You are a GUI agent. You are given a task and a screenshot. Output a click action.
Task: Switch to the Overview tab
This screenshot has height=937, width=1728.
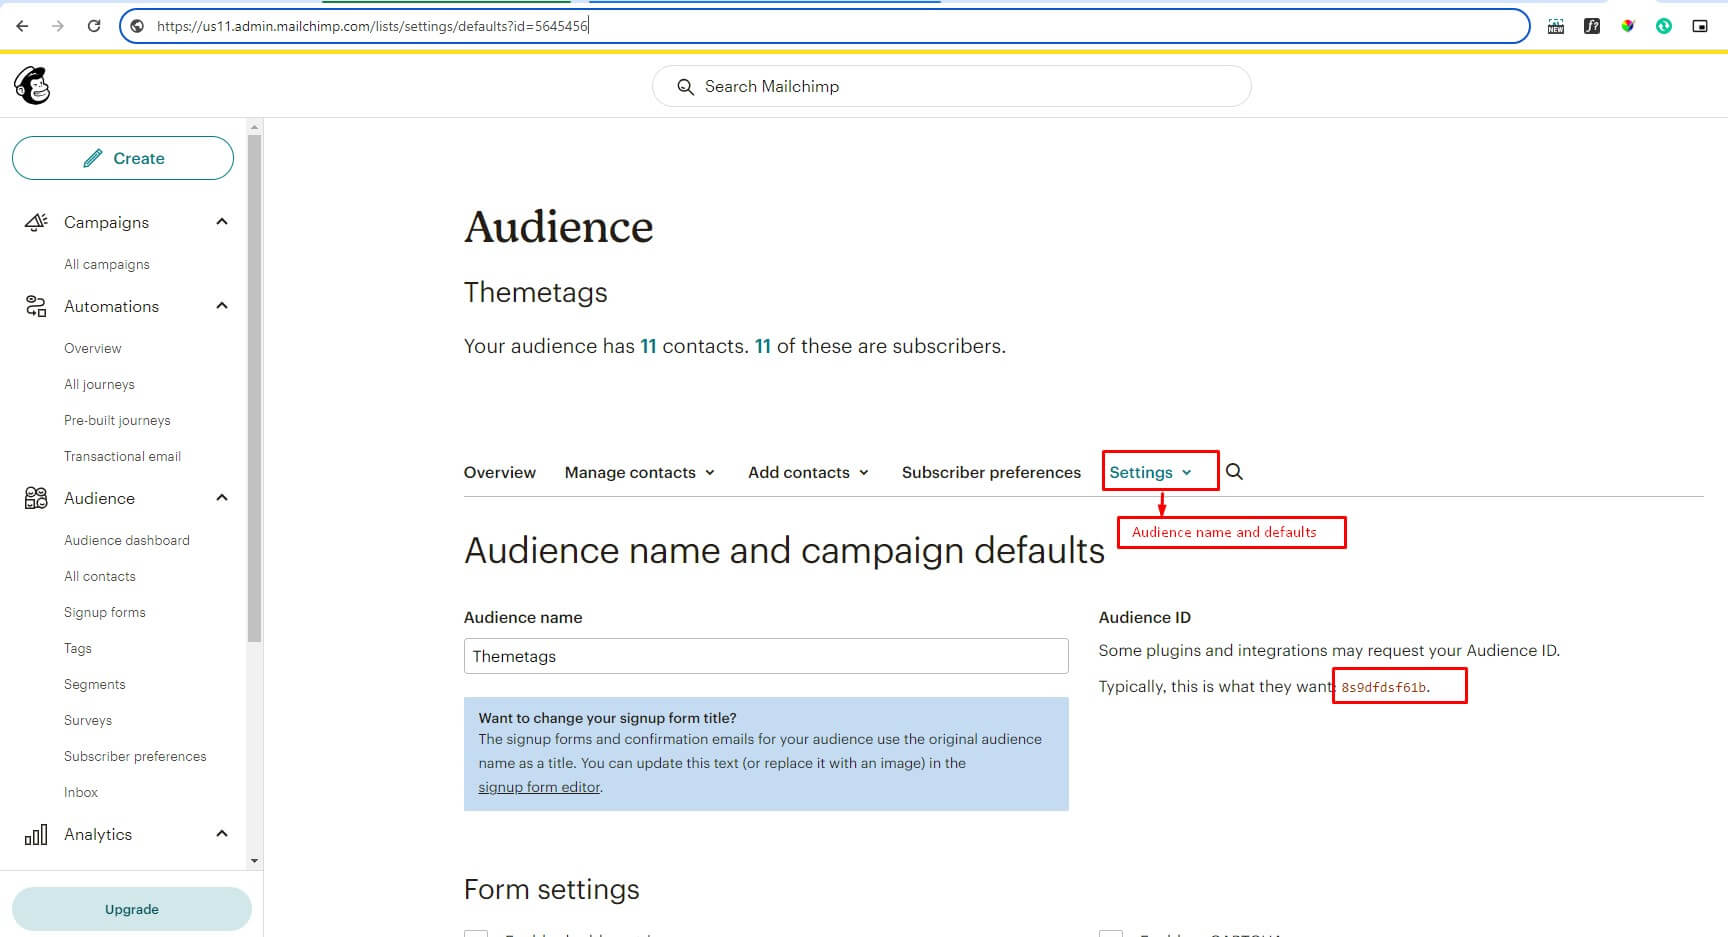click(x=499, y=472)
